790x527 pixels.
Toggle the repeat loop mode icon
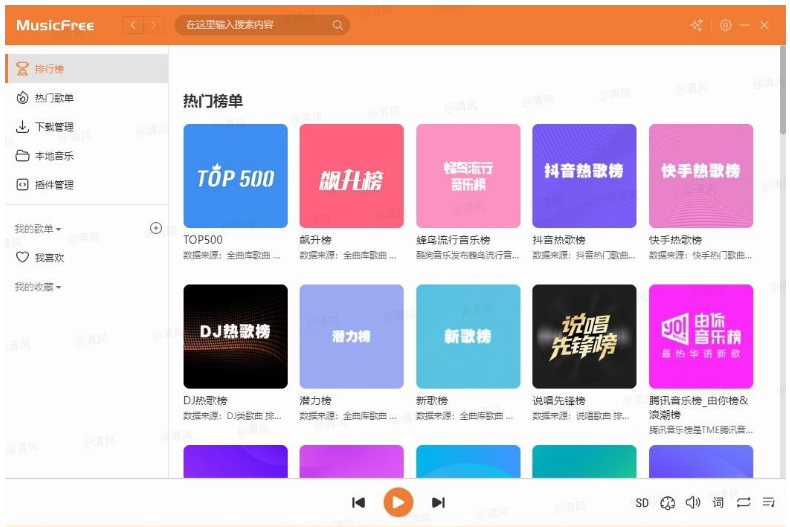pyautogui.click(x=743, y=502)
